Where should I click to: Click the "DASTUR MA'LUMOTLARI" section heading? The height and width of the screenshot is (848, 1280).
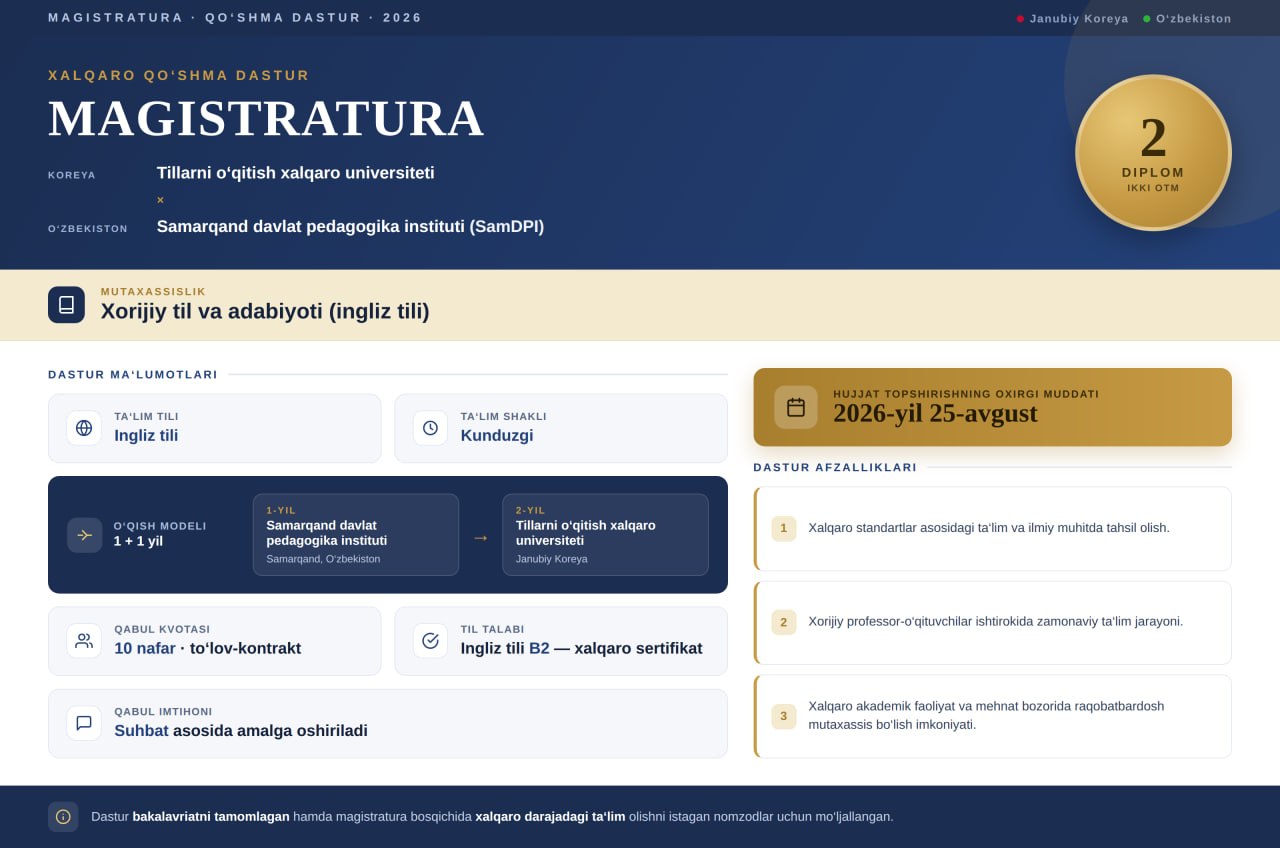133,375
